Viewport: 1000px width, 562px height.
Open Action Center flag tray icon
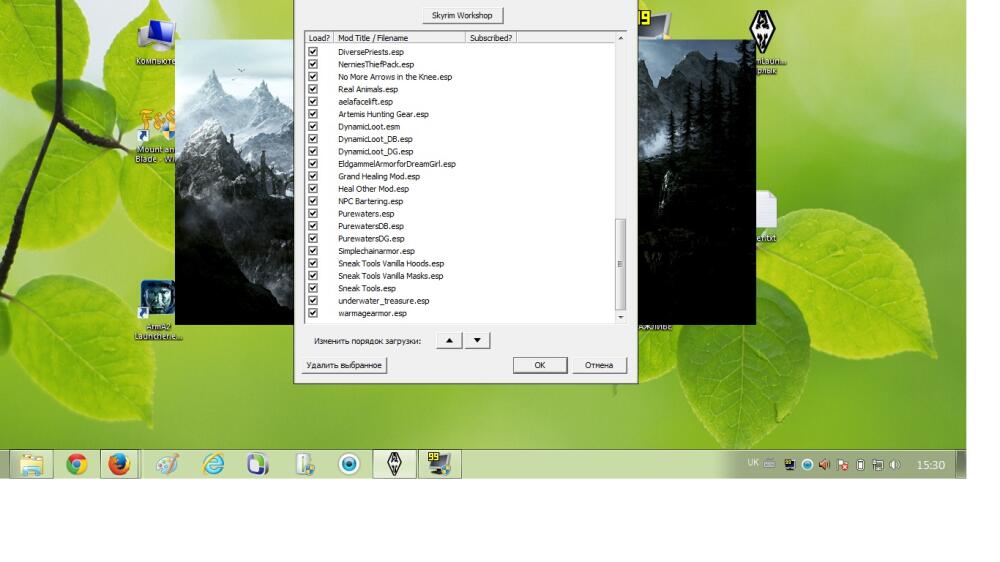pyautogui.click(x=842, y=465)
